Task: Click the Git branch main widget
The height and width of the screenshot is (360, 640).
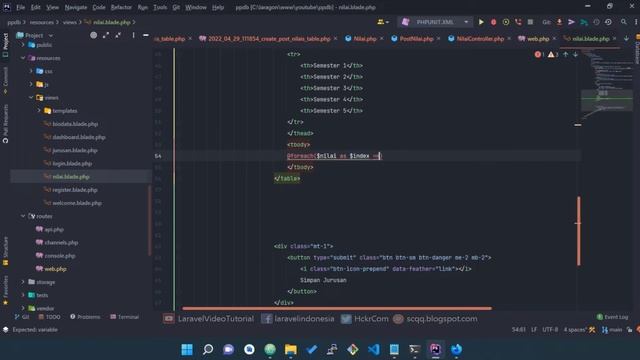Action: pyautogui.click(x=612, y=330)
